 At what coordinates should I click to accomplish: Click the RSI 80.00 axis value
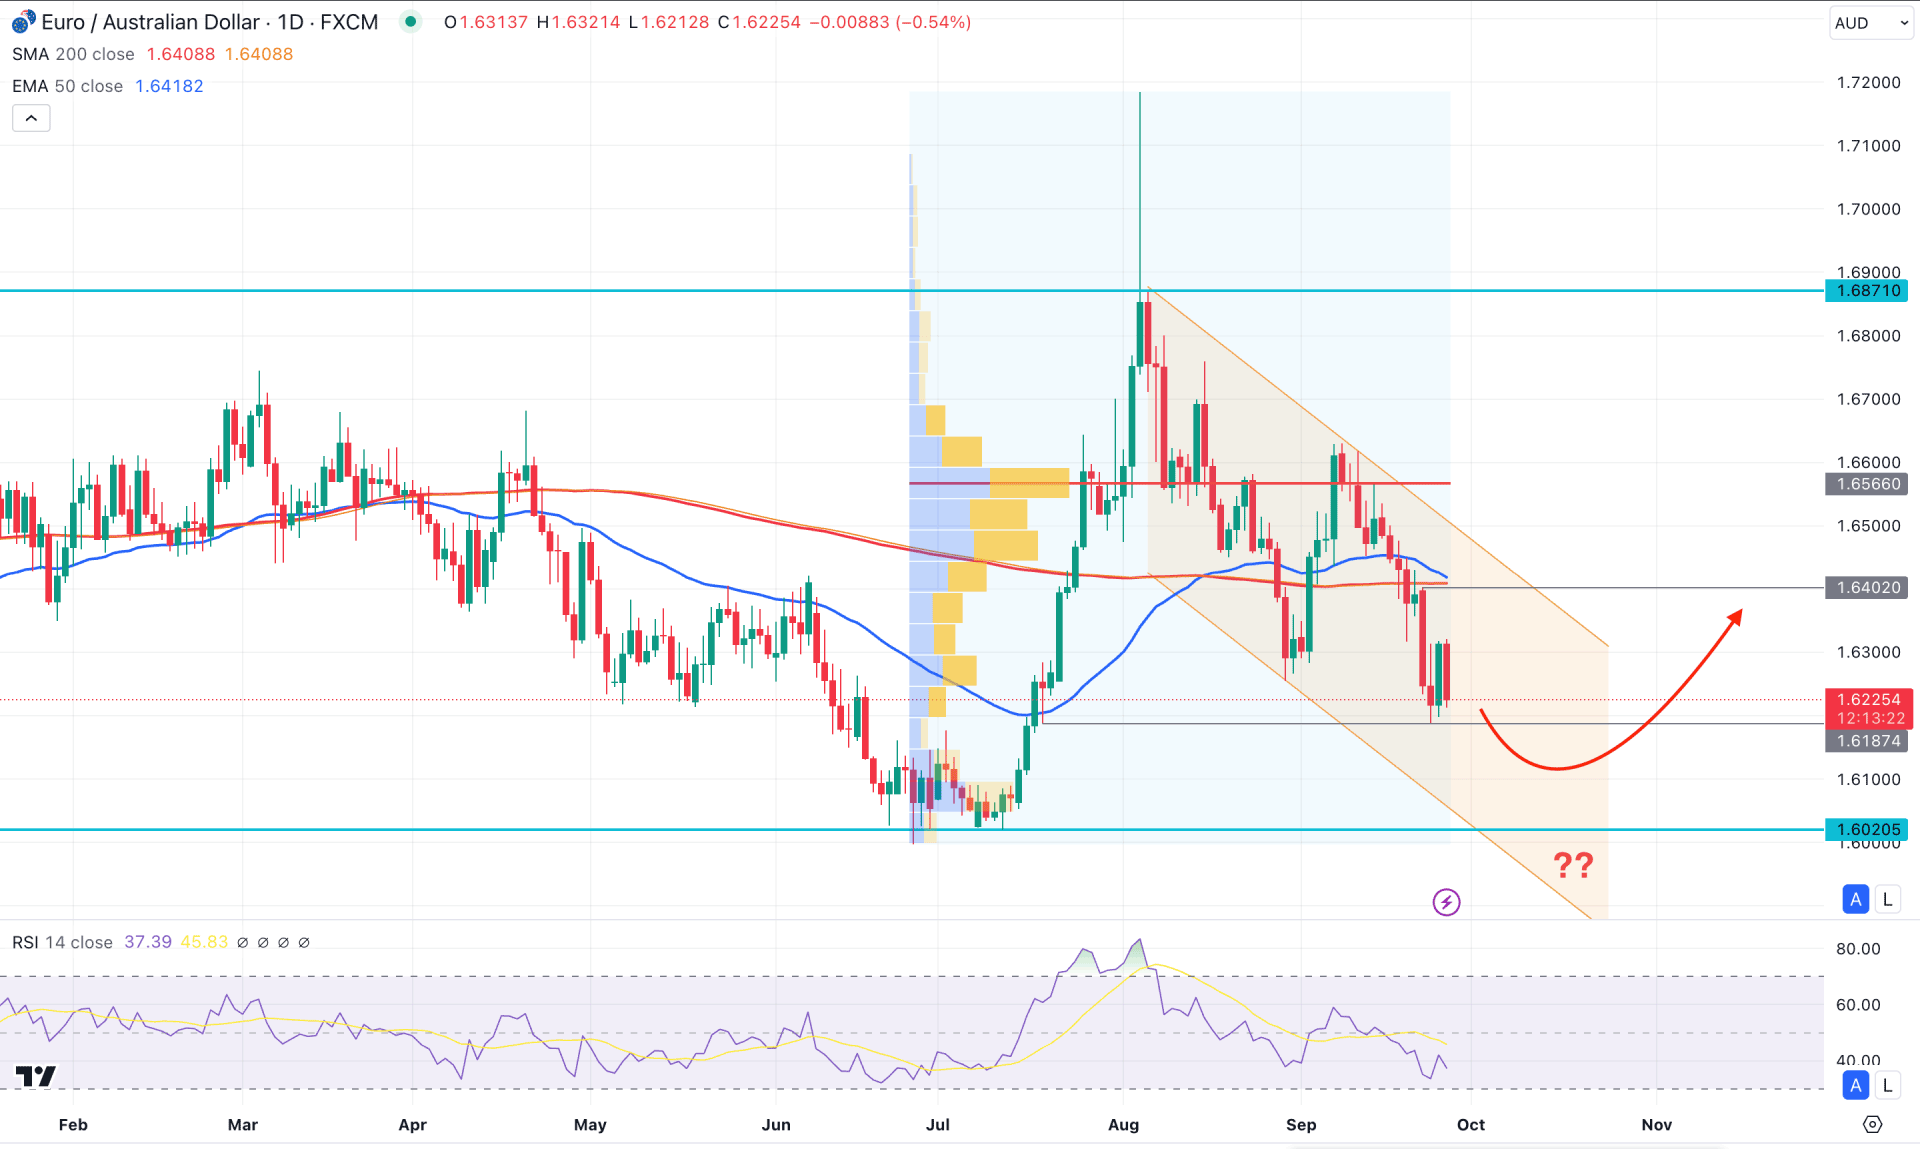1858,949
